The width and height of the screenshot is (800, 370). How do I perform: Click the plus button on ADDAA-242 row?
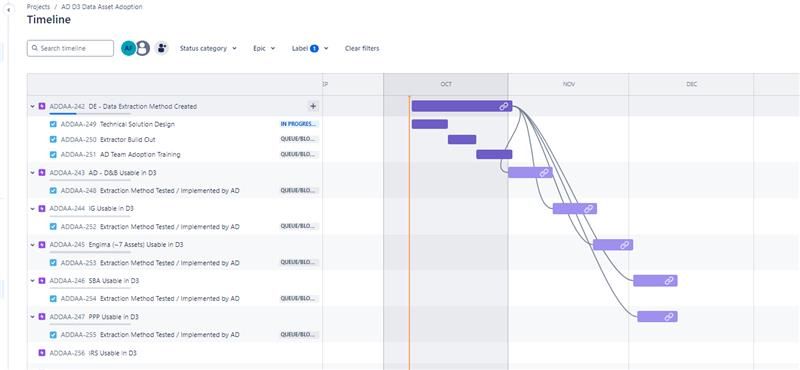pyautogui.click(x=313, y=106)
